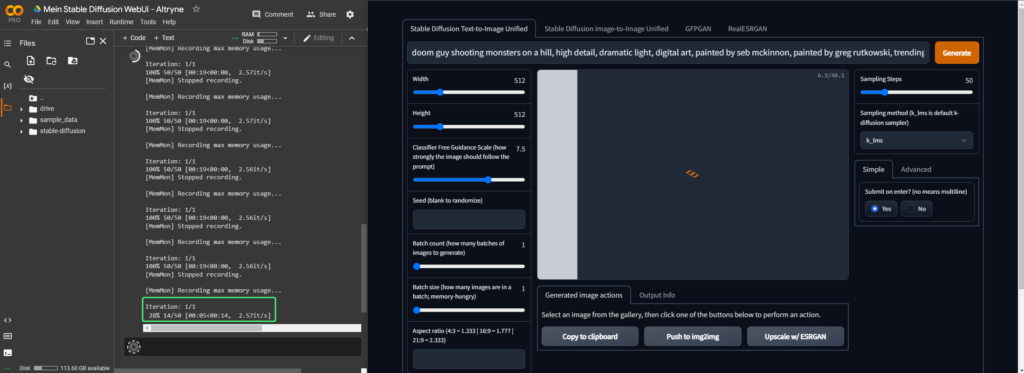Refresh the file list with the folder refresh icon
Screen dimensions: 1024x373
(52, 61)
